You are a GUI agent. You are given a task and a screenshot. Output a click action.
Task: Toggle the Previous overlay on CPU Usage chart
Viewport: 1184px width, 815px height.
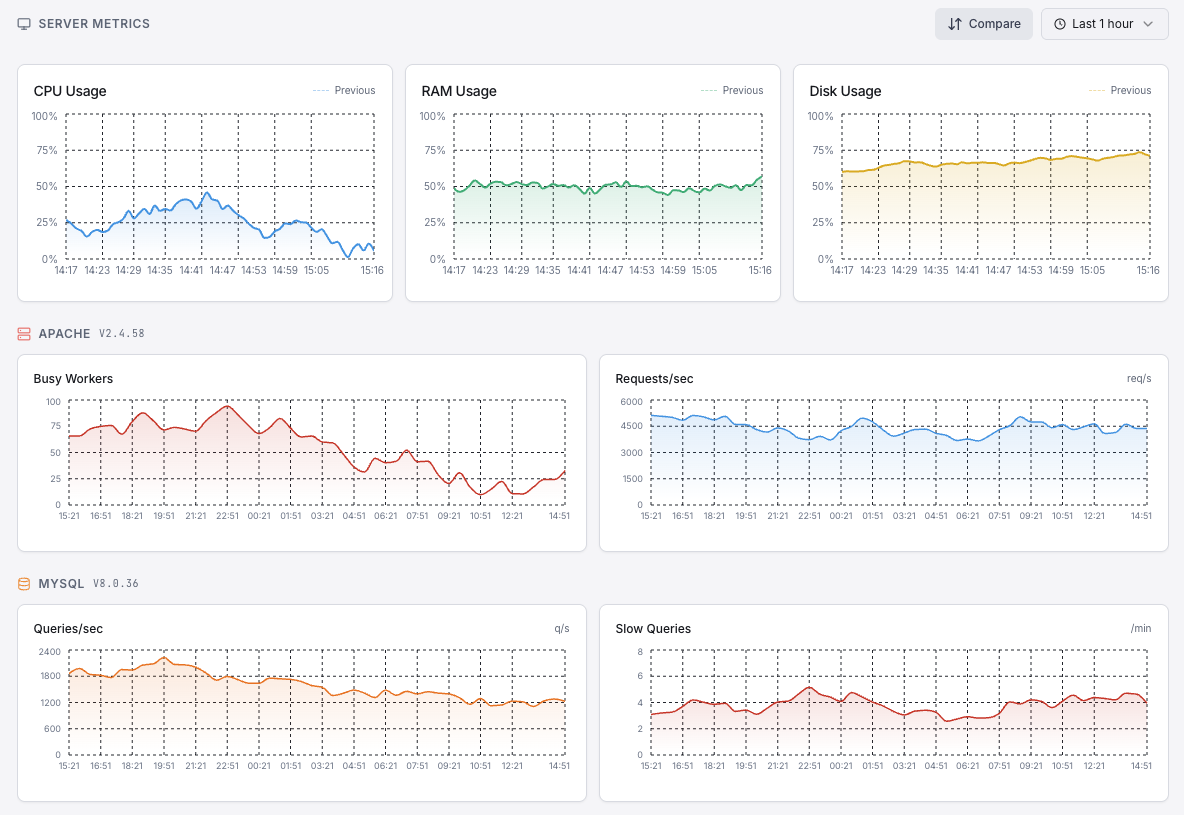tap(344, 90)
